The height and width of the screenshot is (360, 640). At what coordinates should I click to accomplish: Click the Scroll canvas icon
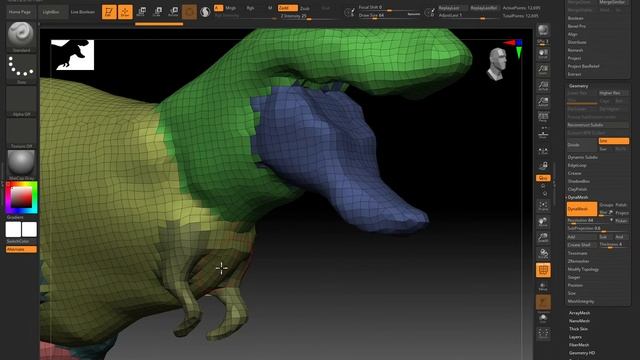pos(543,54)
